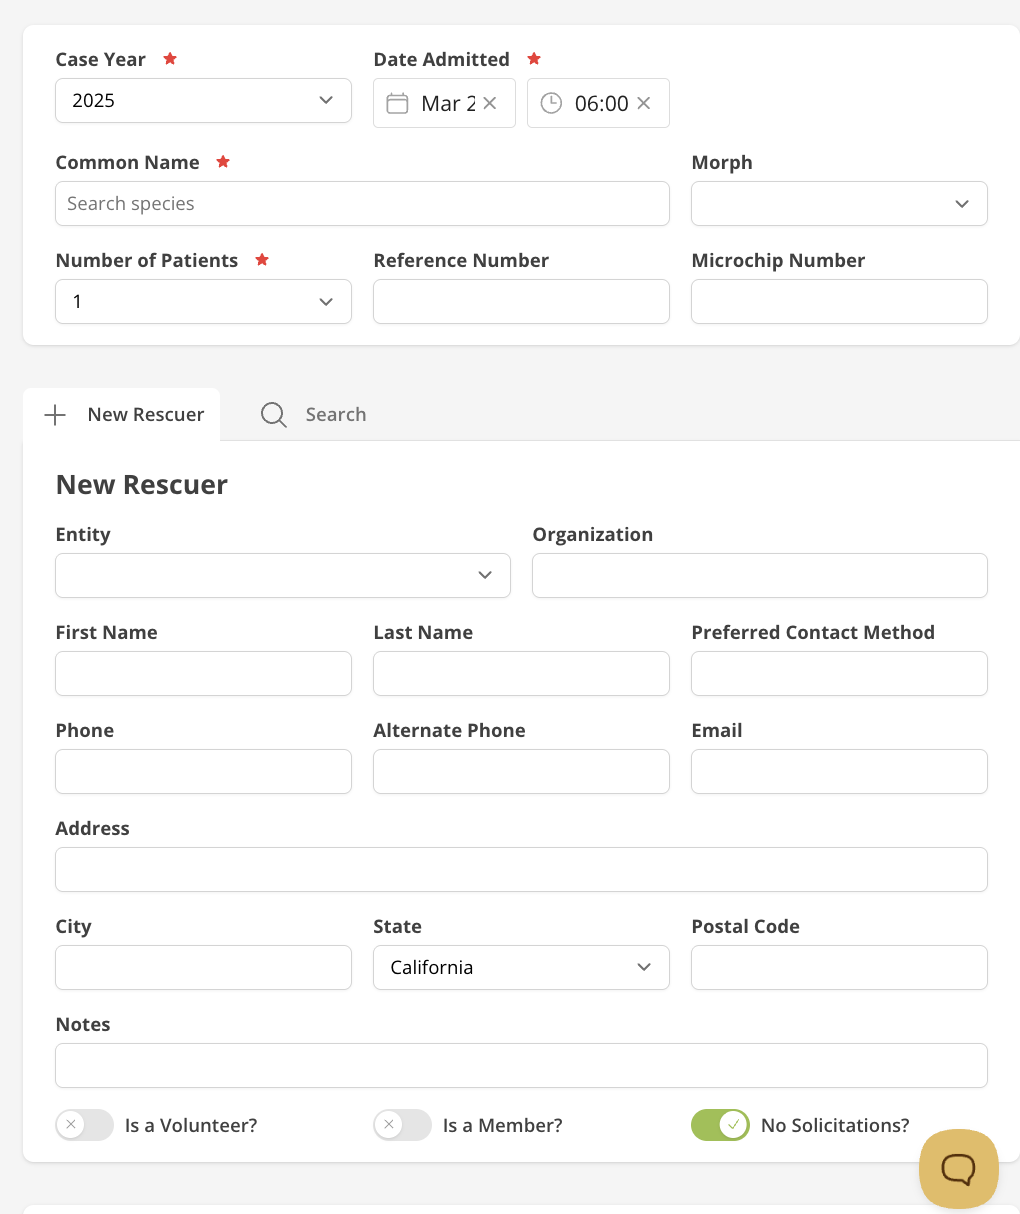
Task: Switch to the Search rescuer tab
Action: (314, 414)
